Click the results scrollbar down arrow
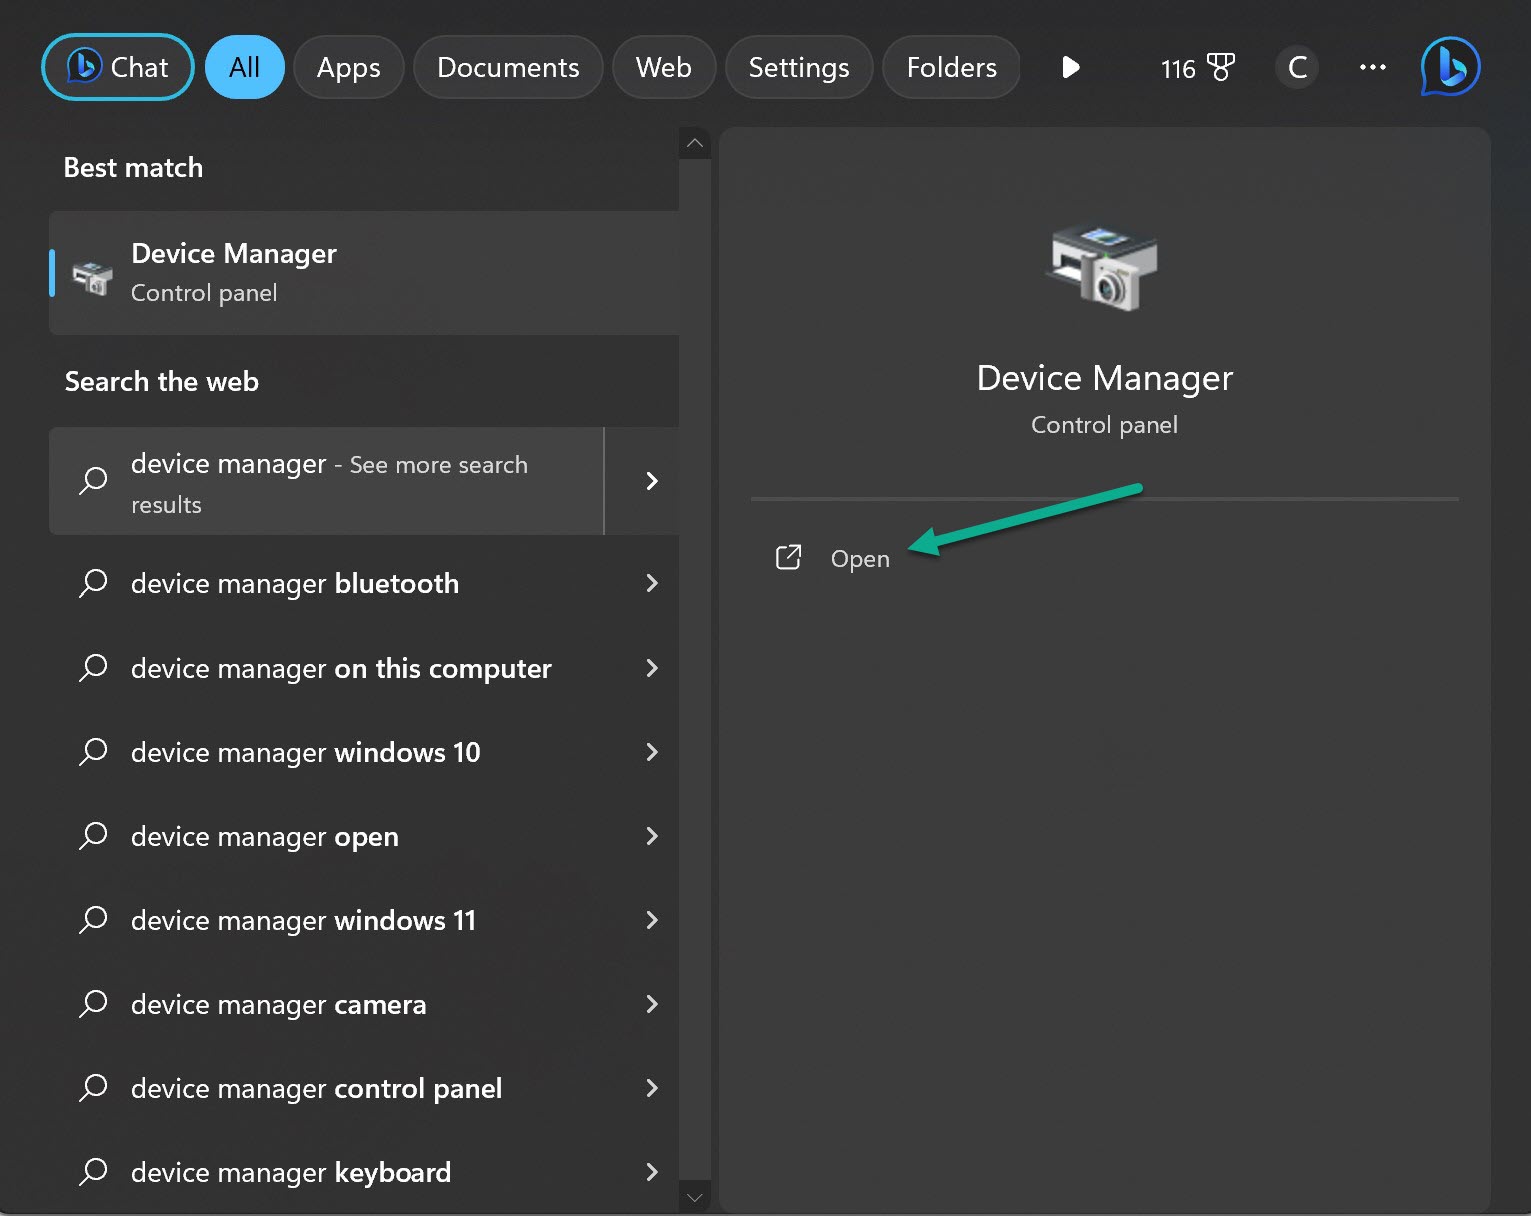Image resolution: width=1531 pixels, height=1216 pixels. [695, 1196]
